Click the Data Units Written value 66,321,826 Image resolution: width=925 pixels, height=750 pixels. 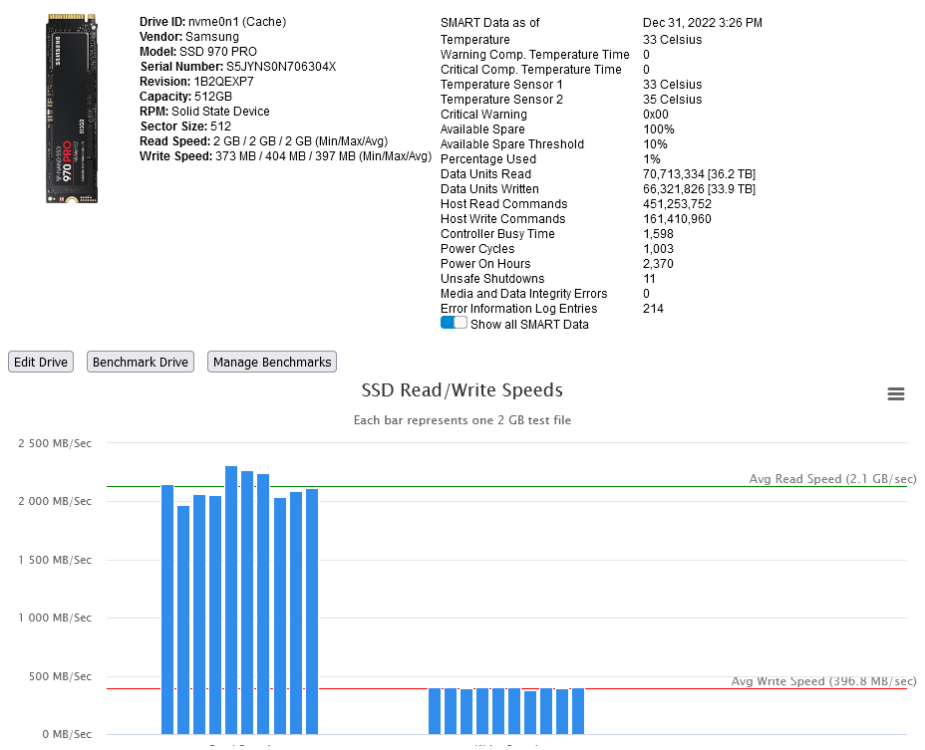click(699, 189)
